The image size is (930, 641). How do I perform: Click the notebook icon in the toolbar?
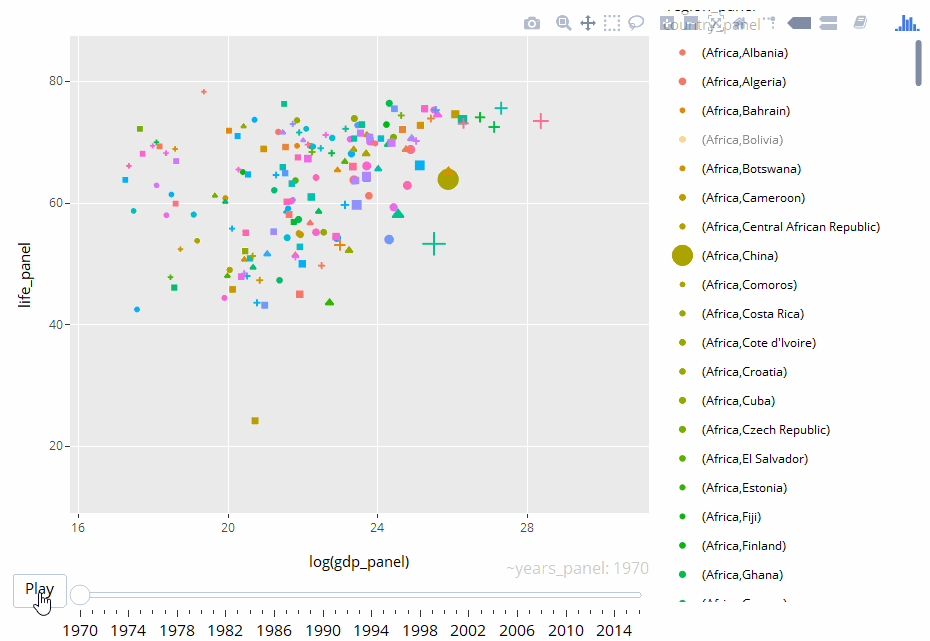pos(859,22)
